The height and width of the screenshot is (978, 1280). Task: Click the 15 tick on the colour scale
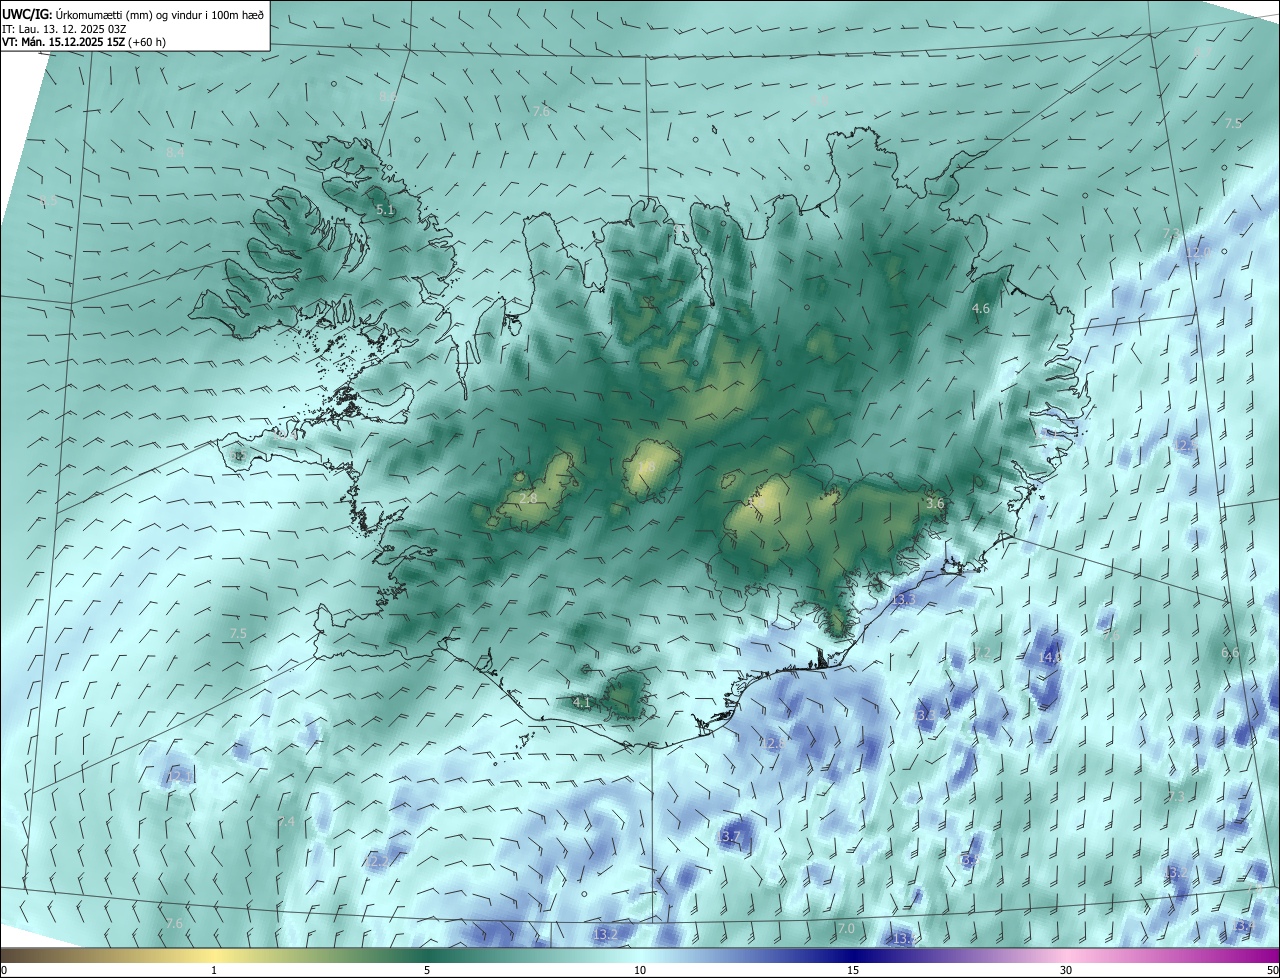click(x=853, y=970)
